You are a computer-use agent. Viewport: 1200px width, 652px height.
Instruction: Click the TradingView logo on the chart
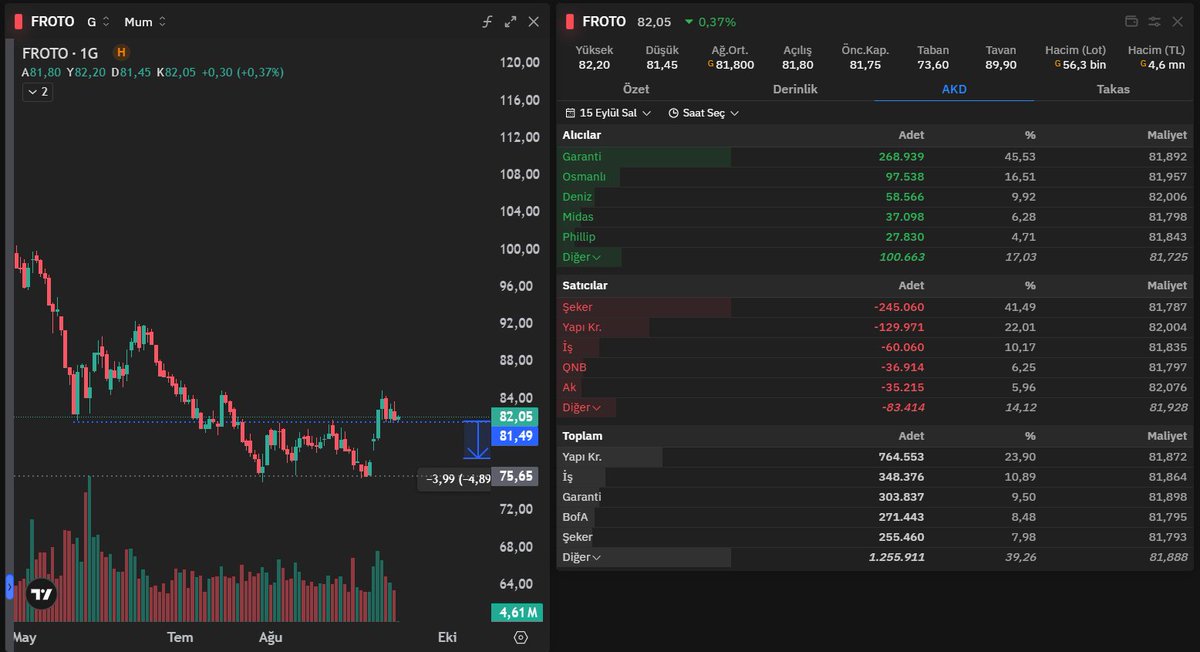[41, 594]
